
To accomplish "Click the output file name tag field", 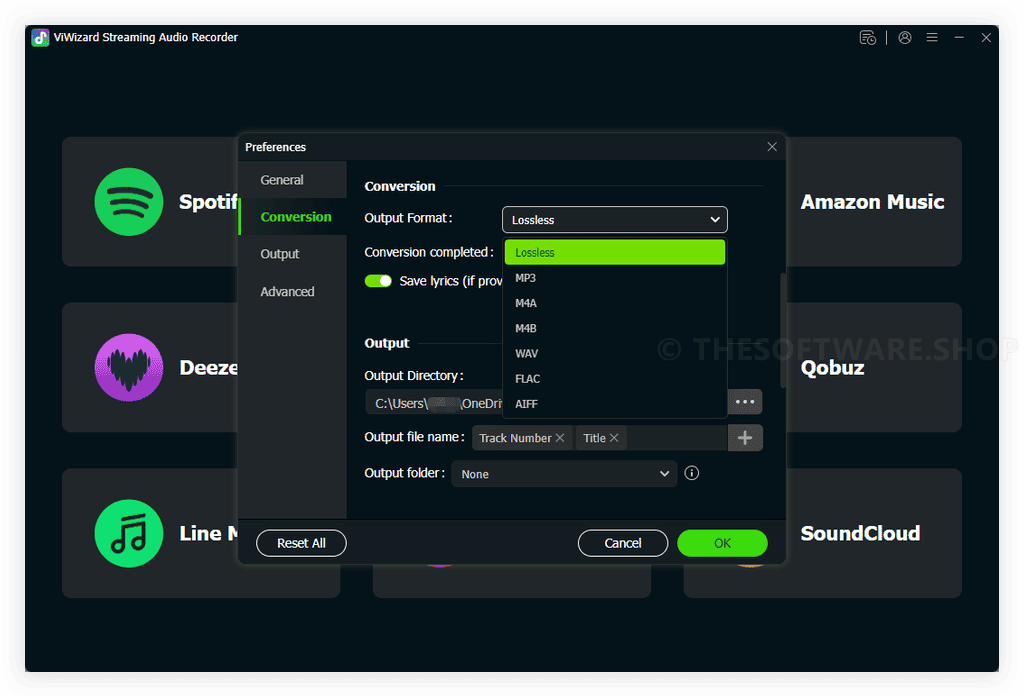I will [600, 438].
